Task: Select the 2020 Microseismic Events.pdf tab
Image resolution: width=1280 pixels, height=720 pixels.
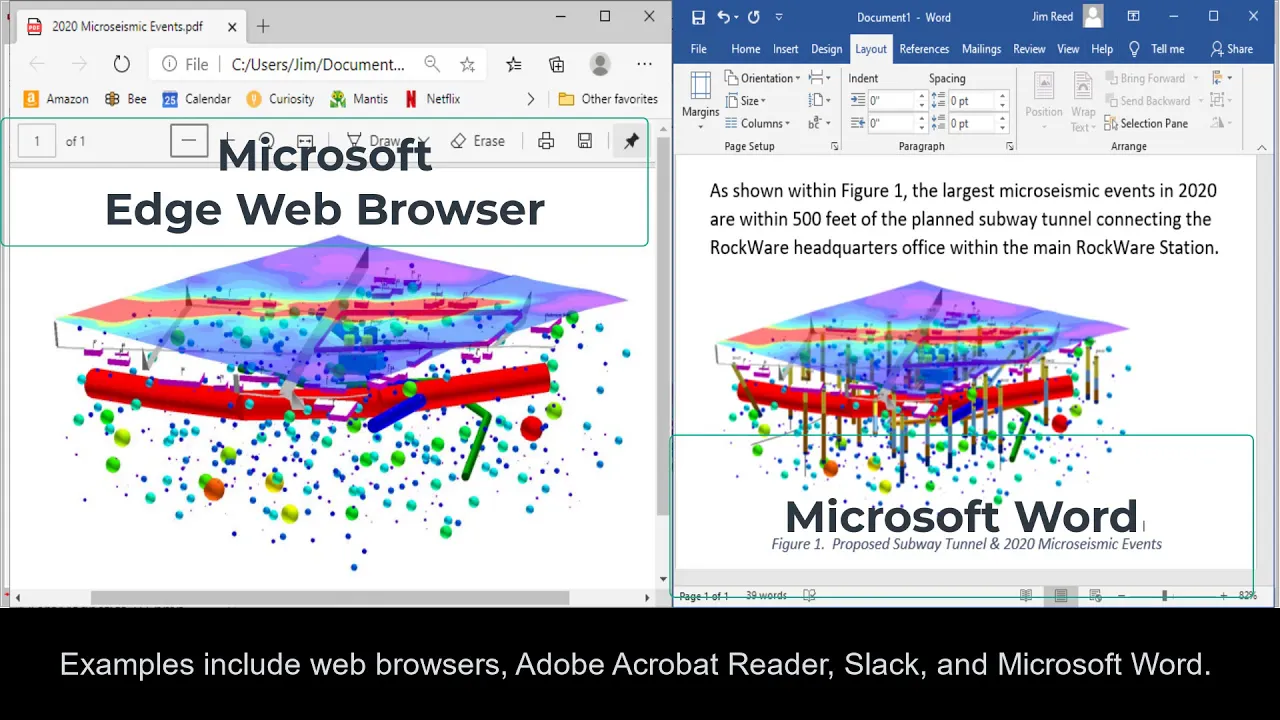Action: (130, 26)
